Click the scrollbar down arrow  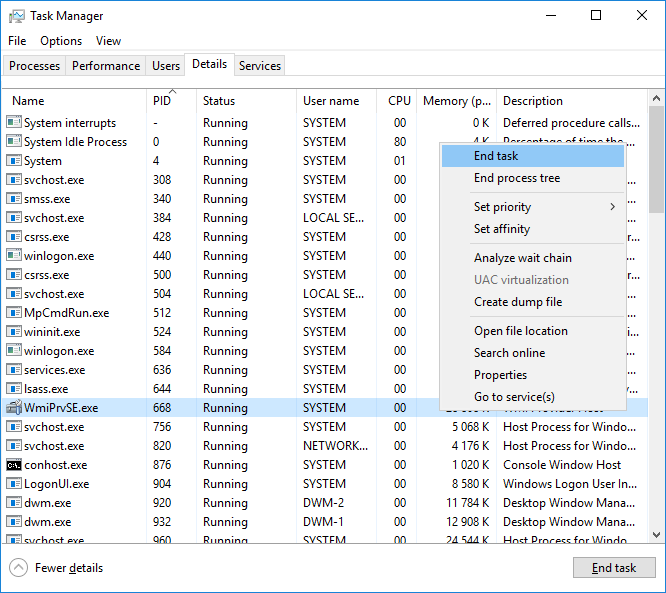[656, 534]
